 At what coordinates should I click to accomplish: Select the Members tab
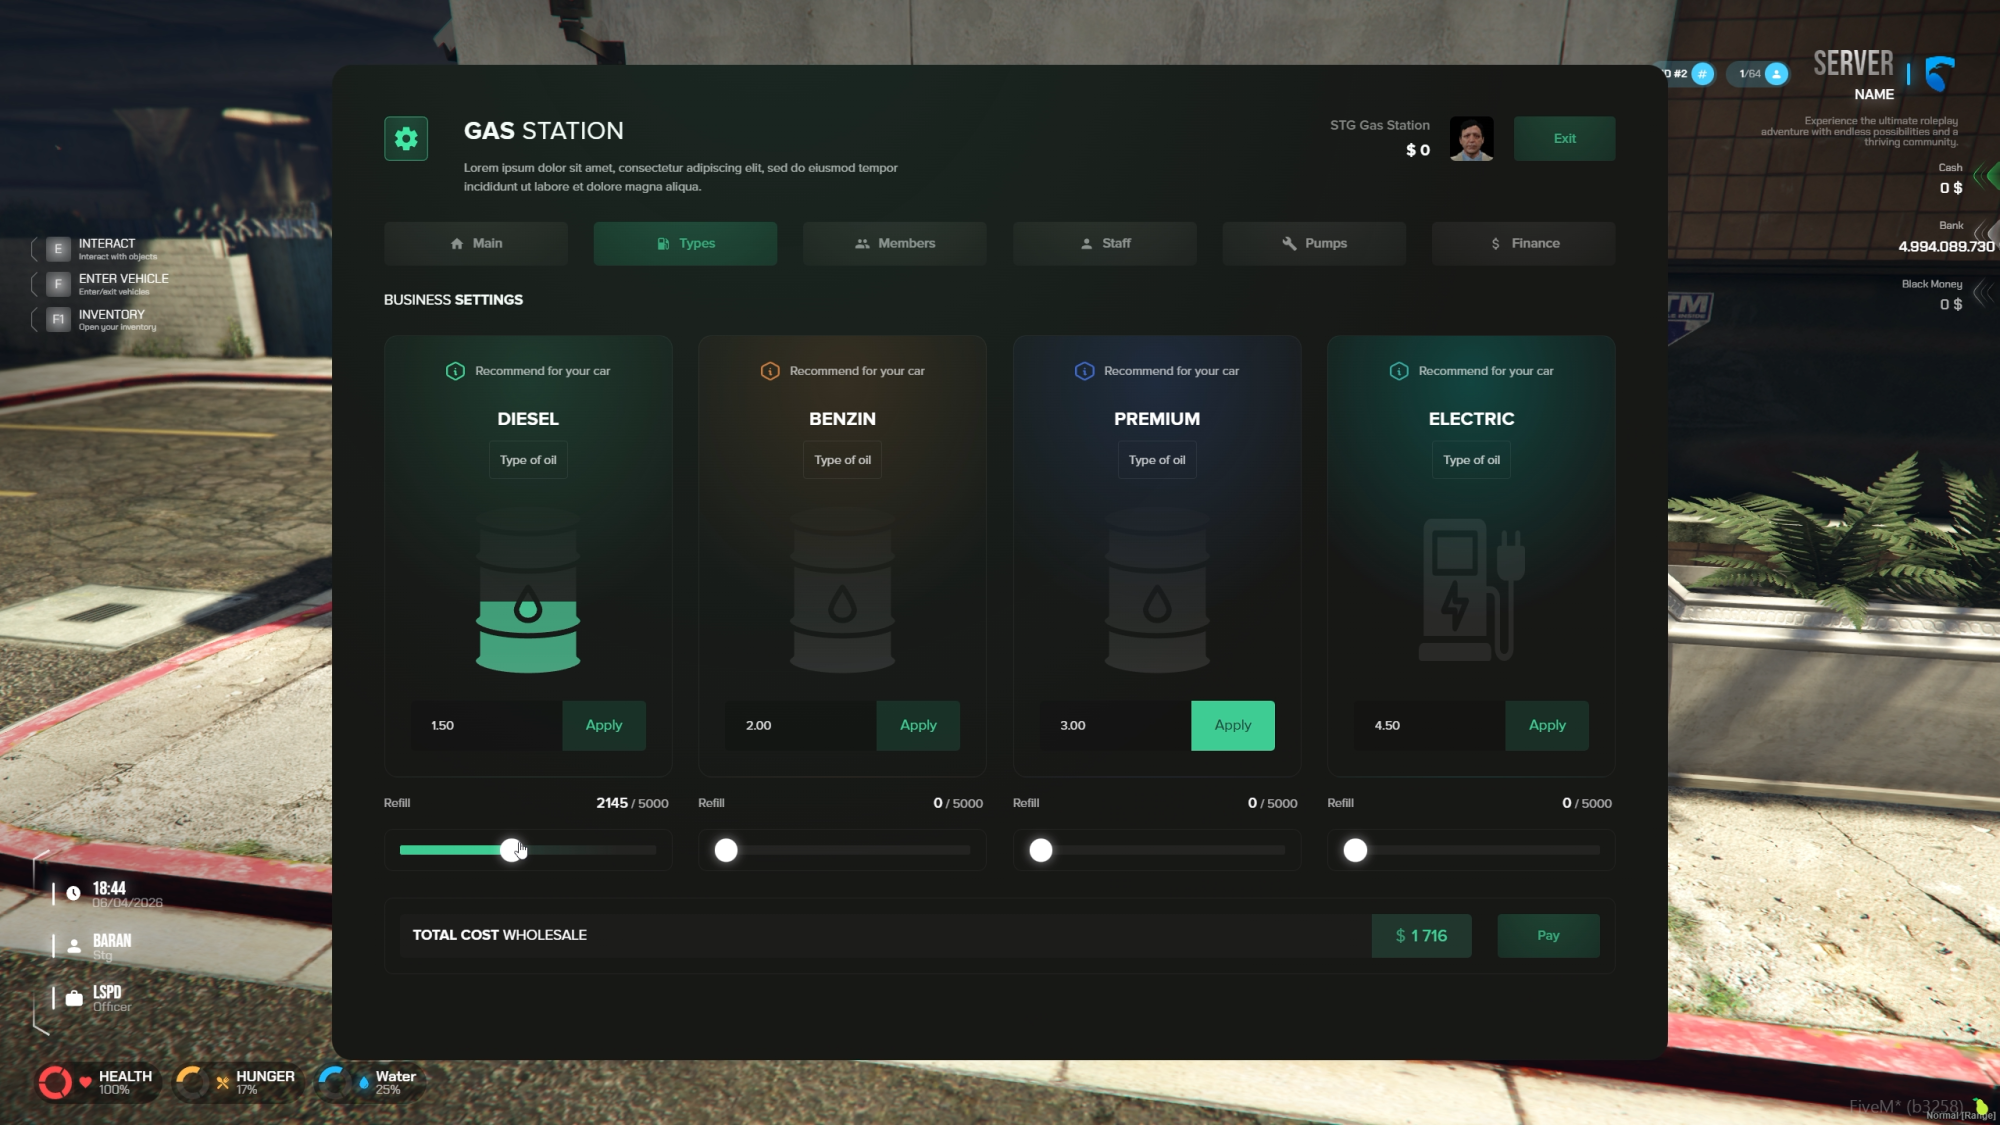pyautogui.click(x=895, y=244)
